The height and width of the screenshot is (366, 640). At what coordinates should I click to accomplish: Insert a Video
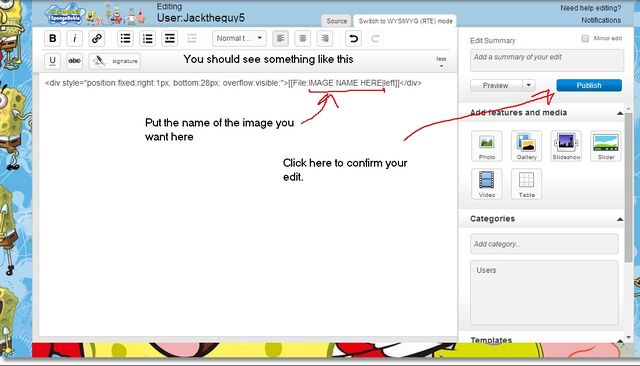[x=487, y=184]
